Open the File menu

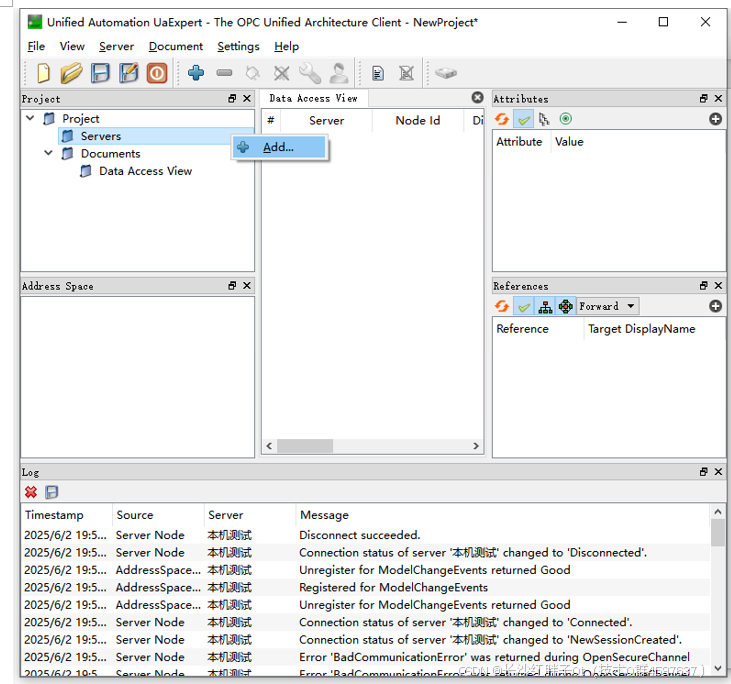tap(36, 47)
